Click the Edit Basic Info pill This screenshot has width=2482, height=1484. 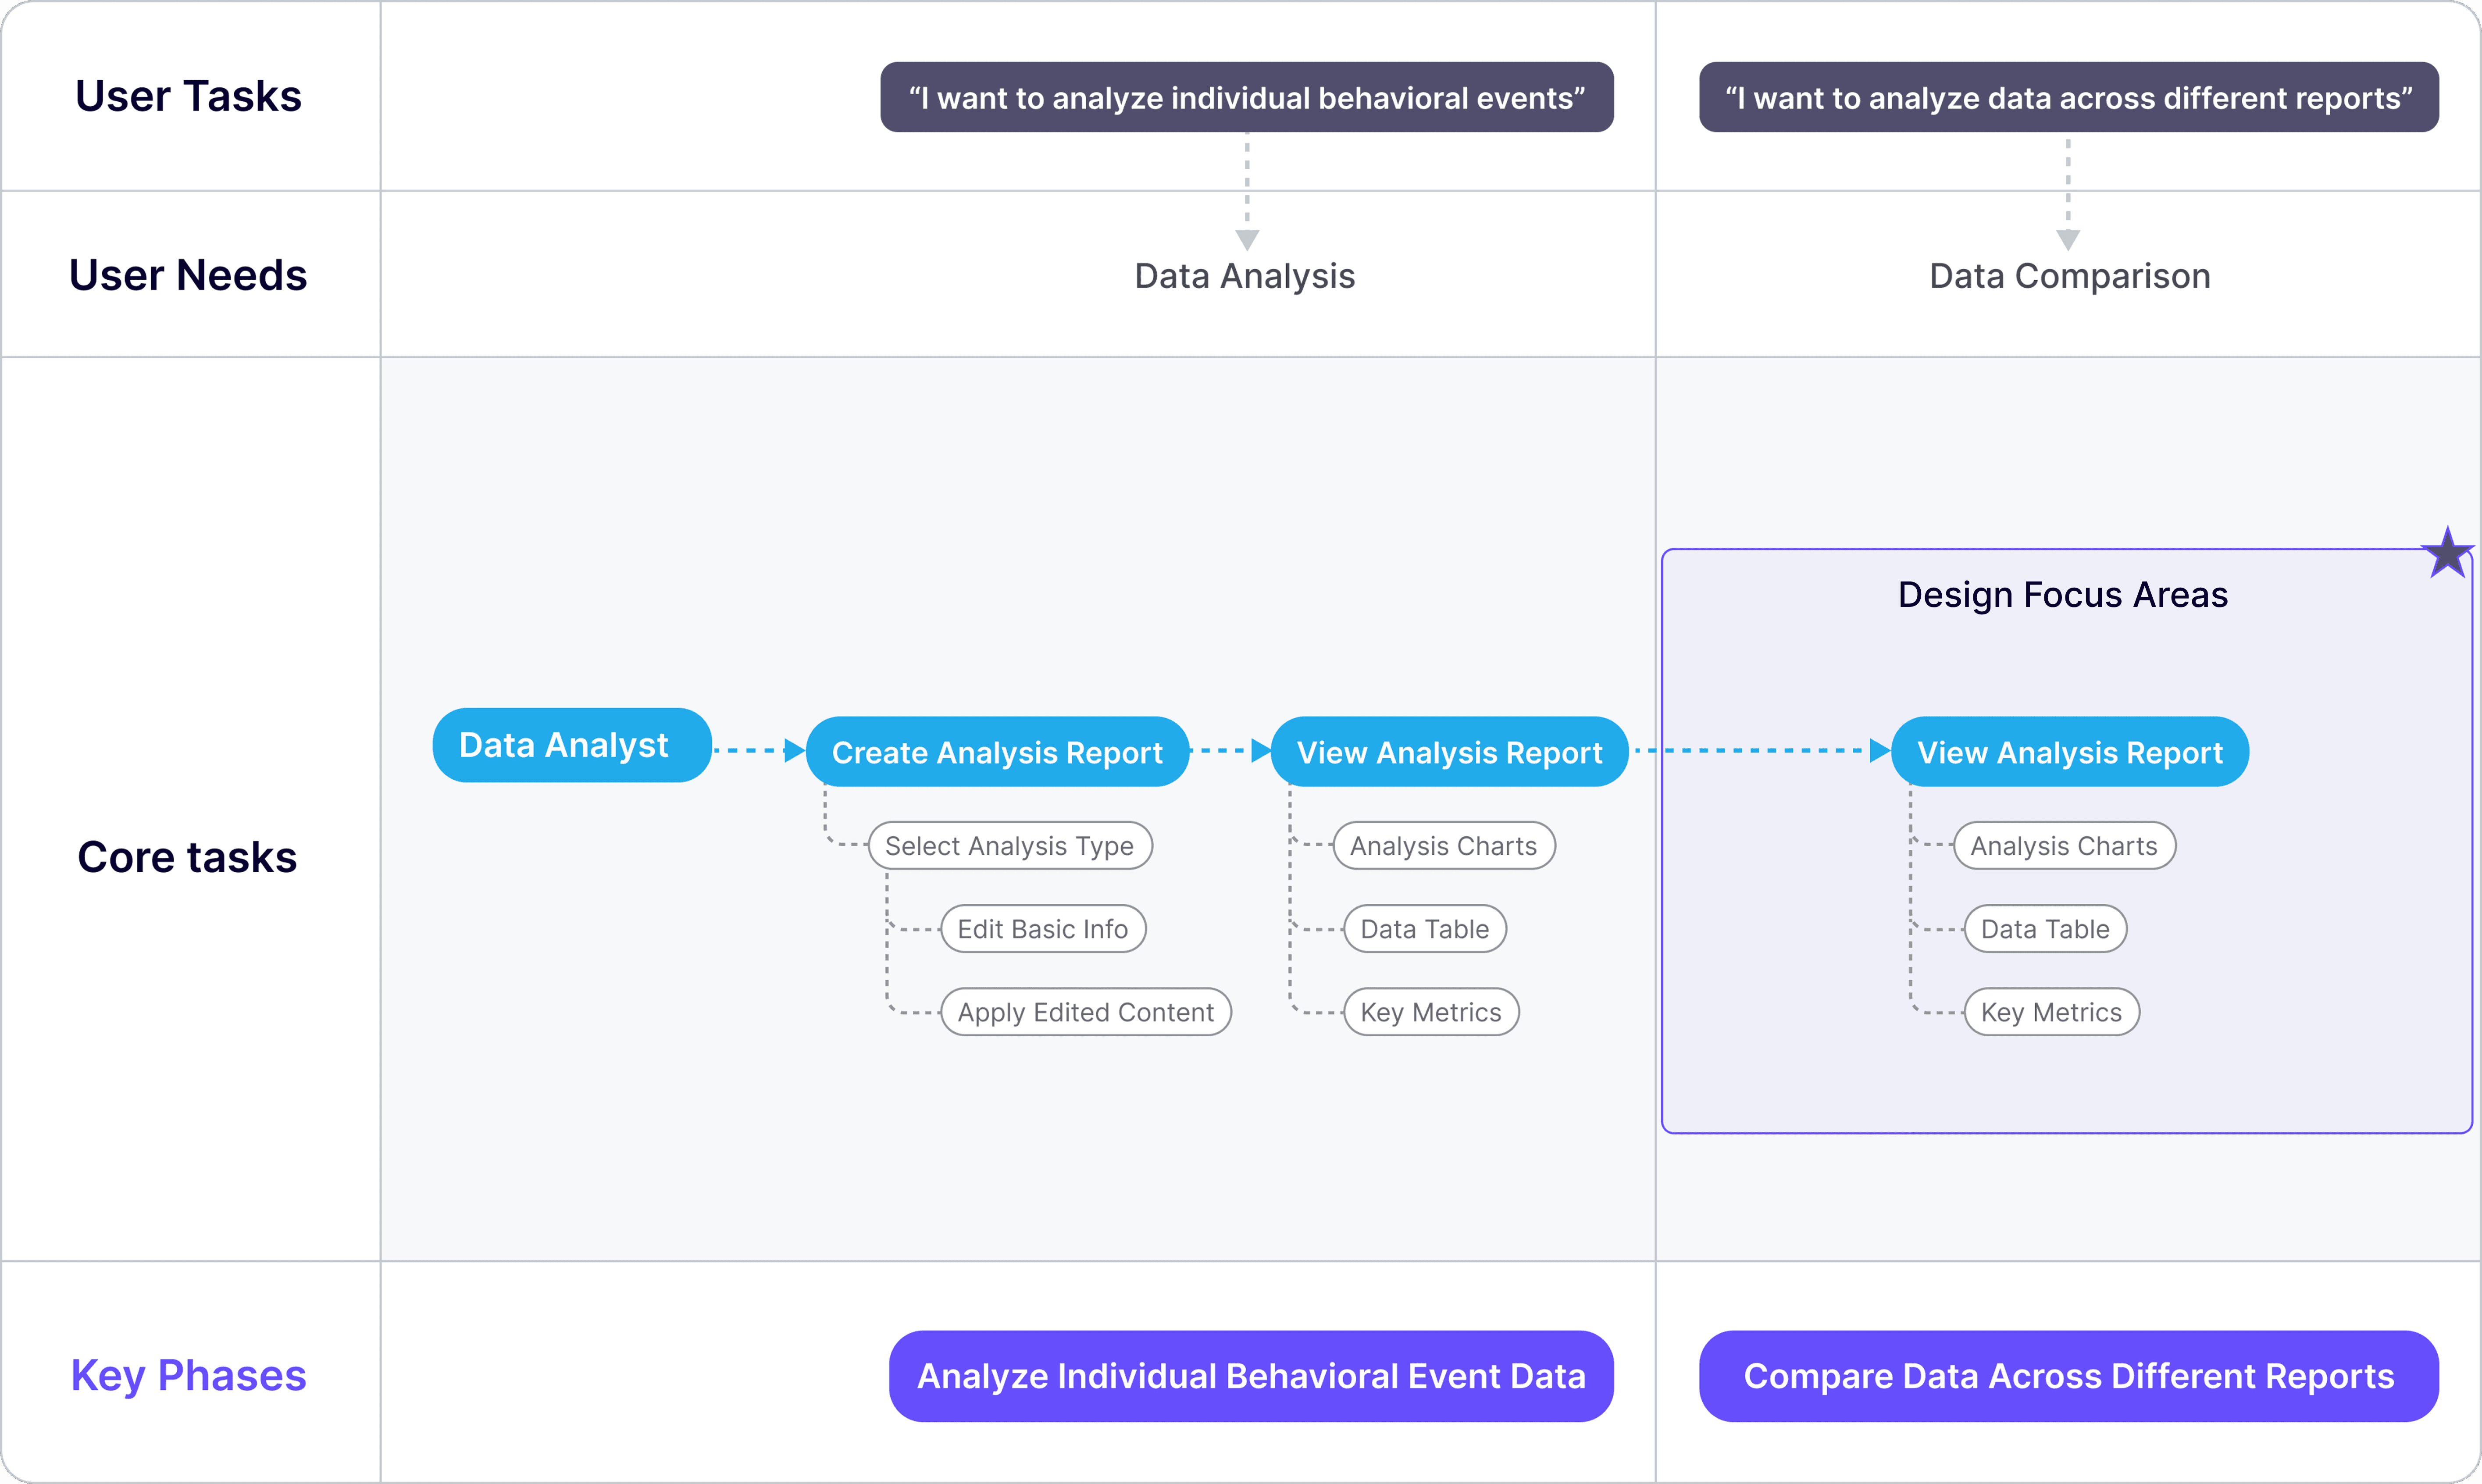click(1043, 929)
